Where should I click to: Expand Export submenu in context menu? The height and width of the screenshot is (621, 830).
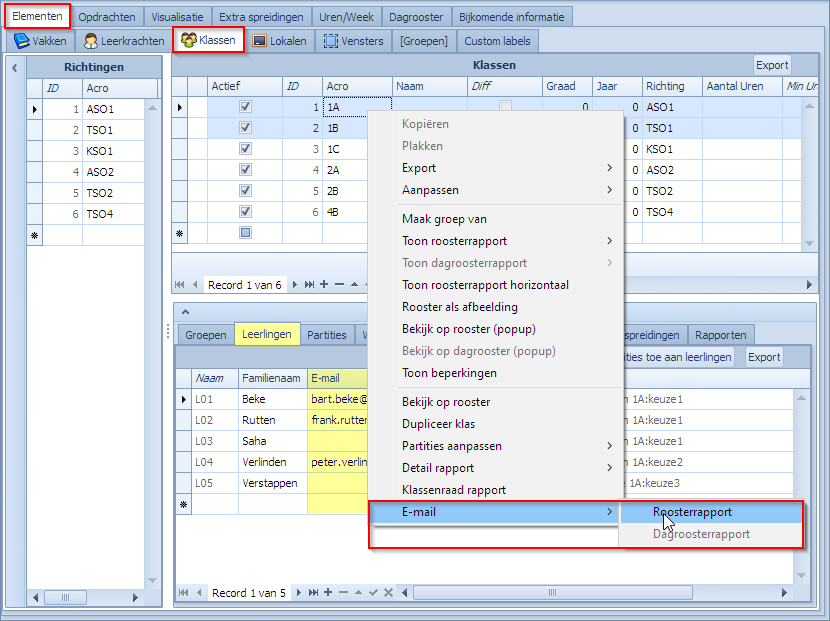click(x=496, y=168)
